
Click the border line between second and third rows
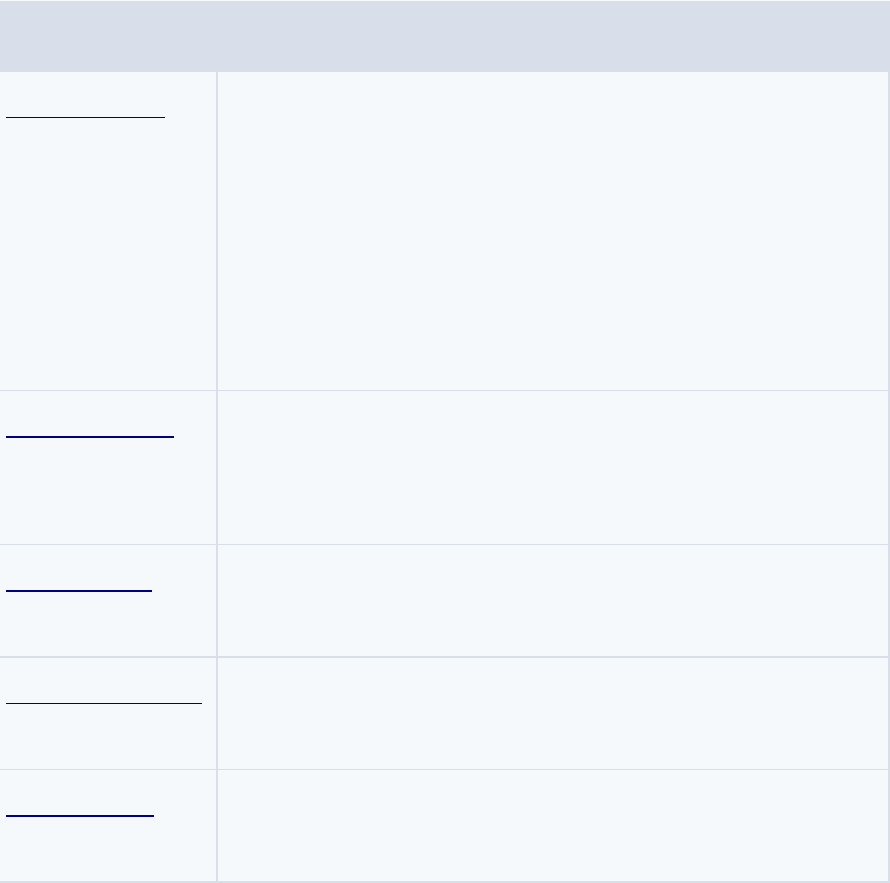[444, 544]
